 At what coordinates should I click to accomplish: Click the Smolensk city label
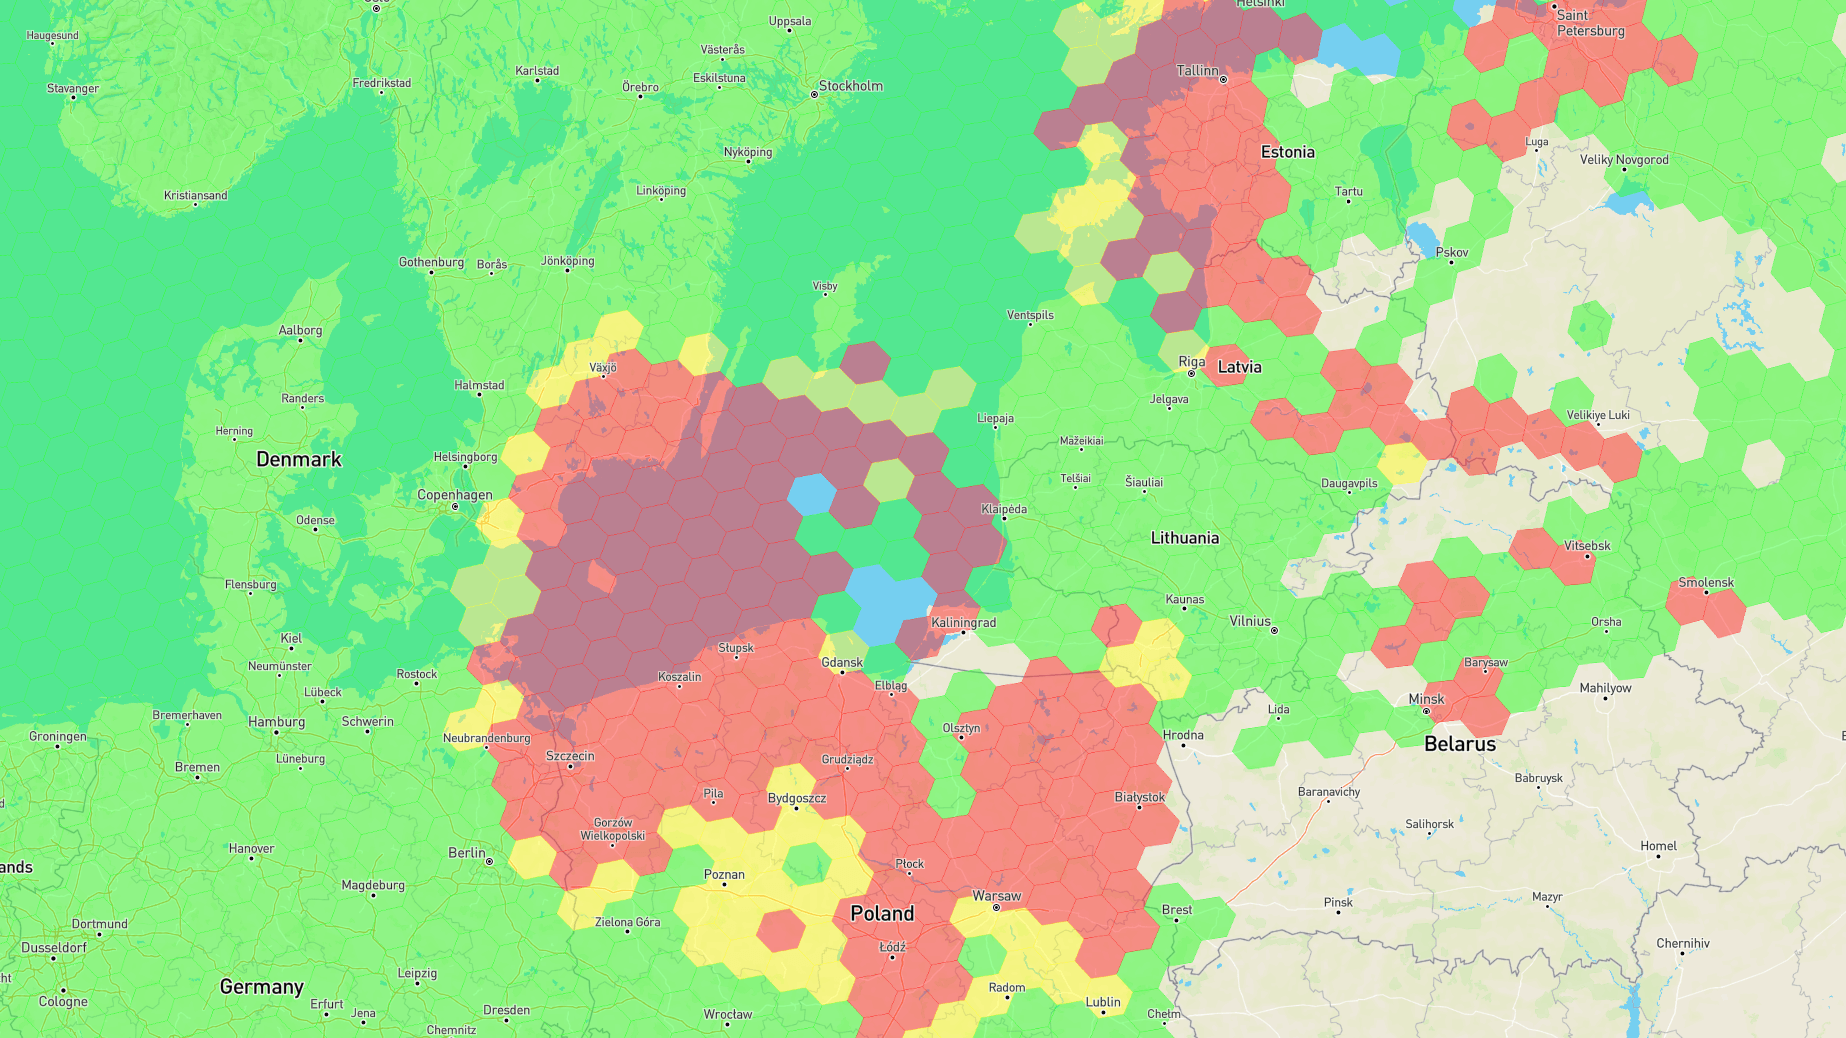tap(1706, 583)
